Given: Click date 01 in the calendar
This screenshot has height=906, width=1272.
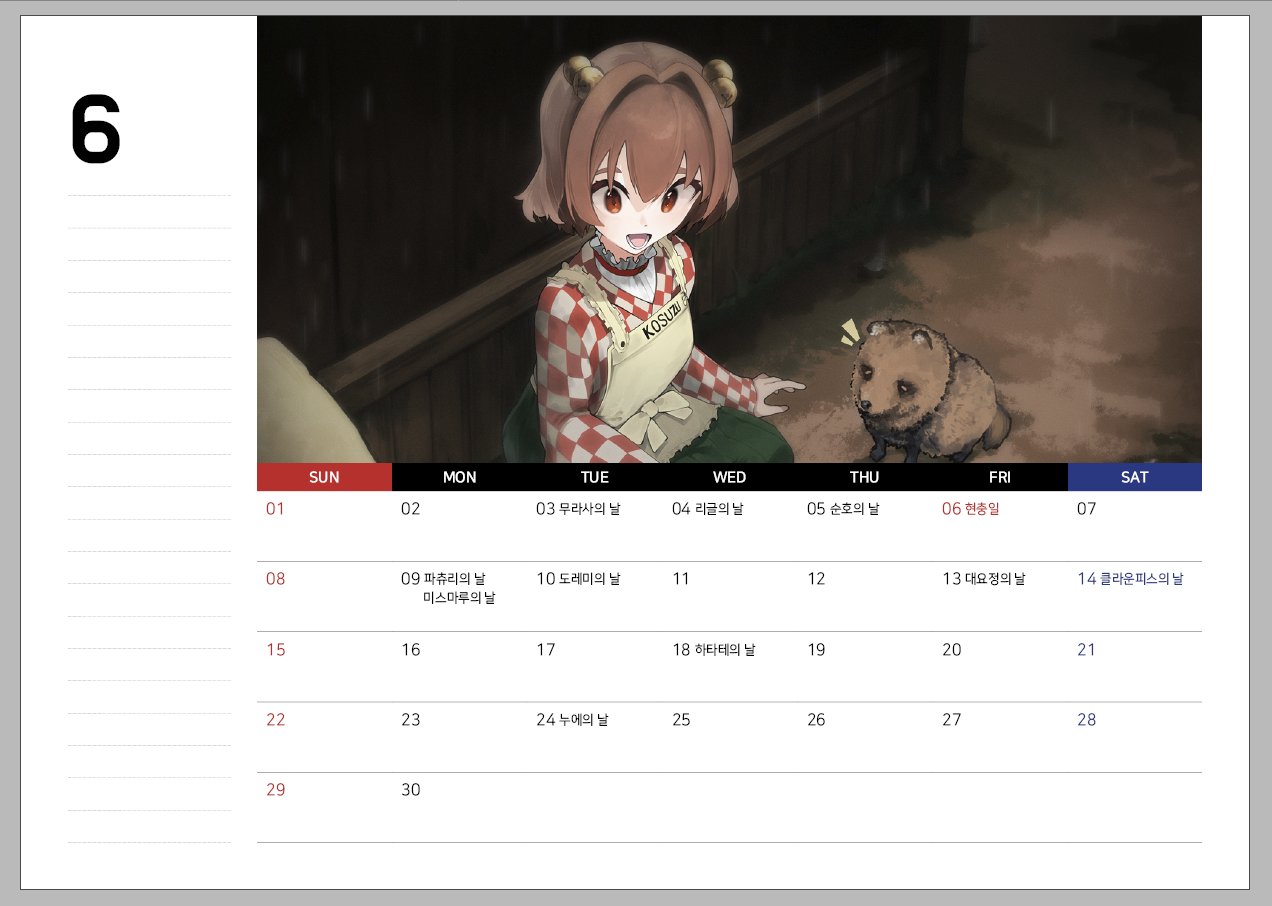Looking at the screenshot, I should pos(275,509).
